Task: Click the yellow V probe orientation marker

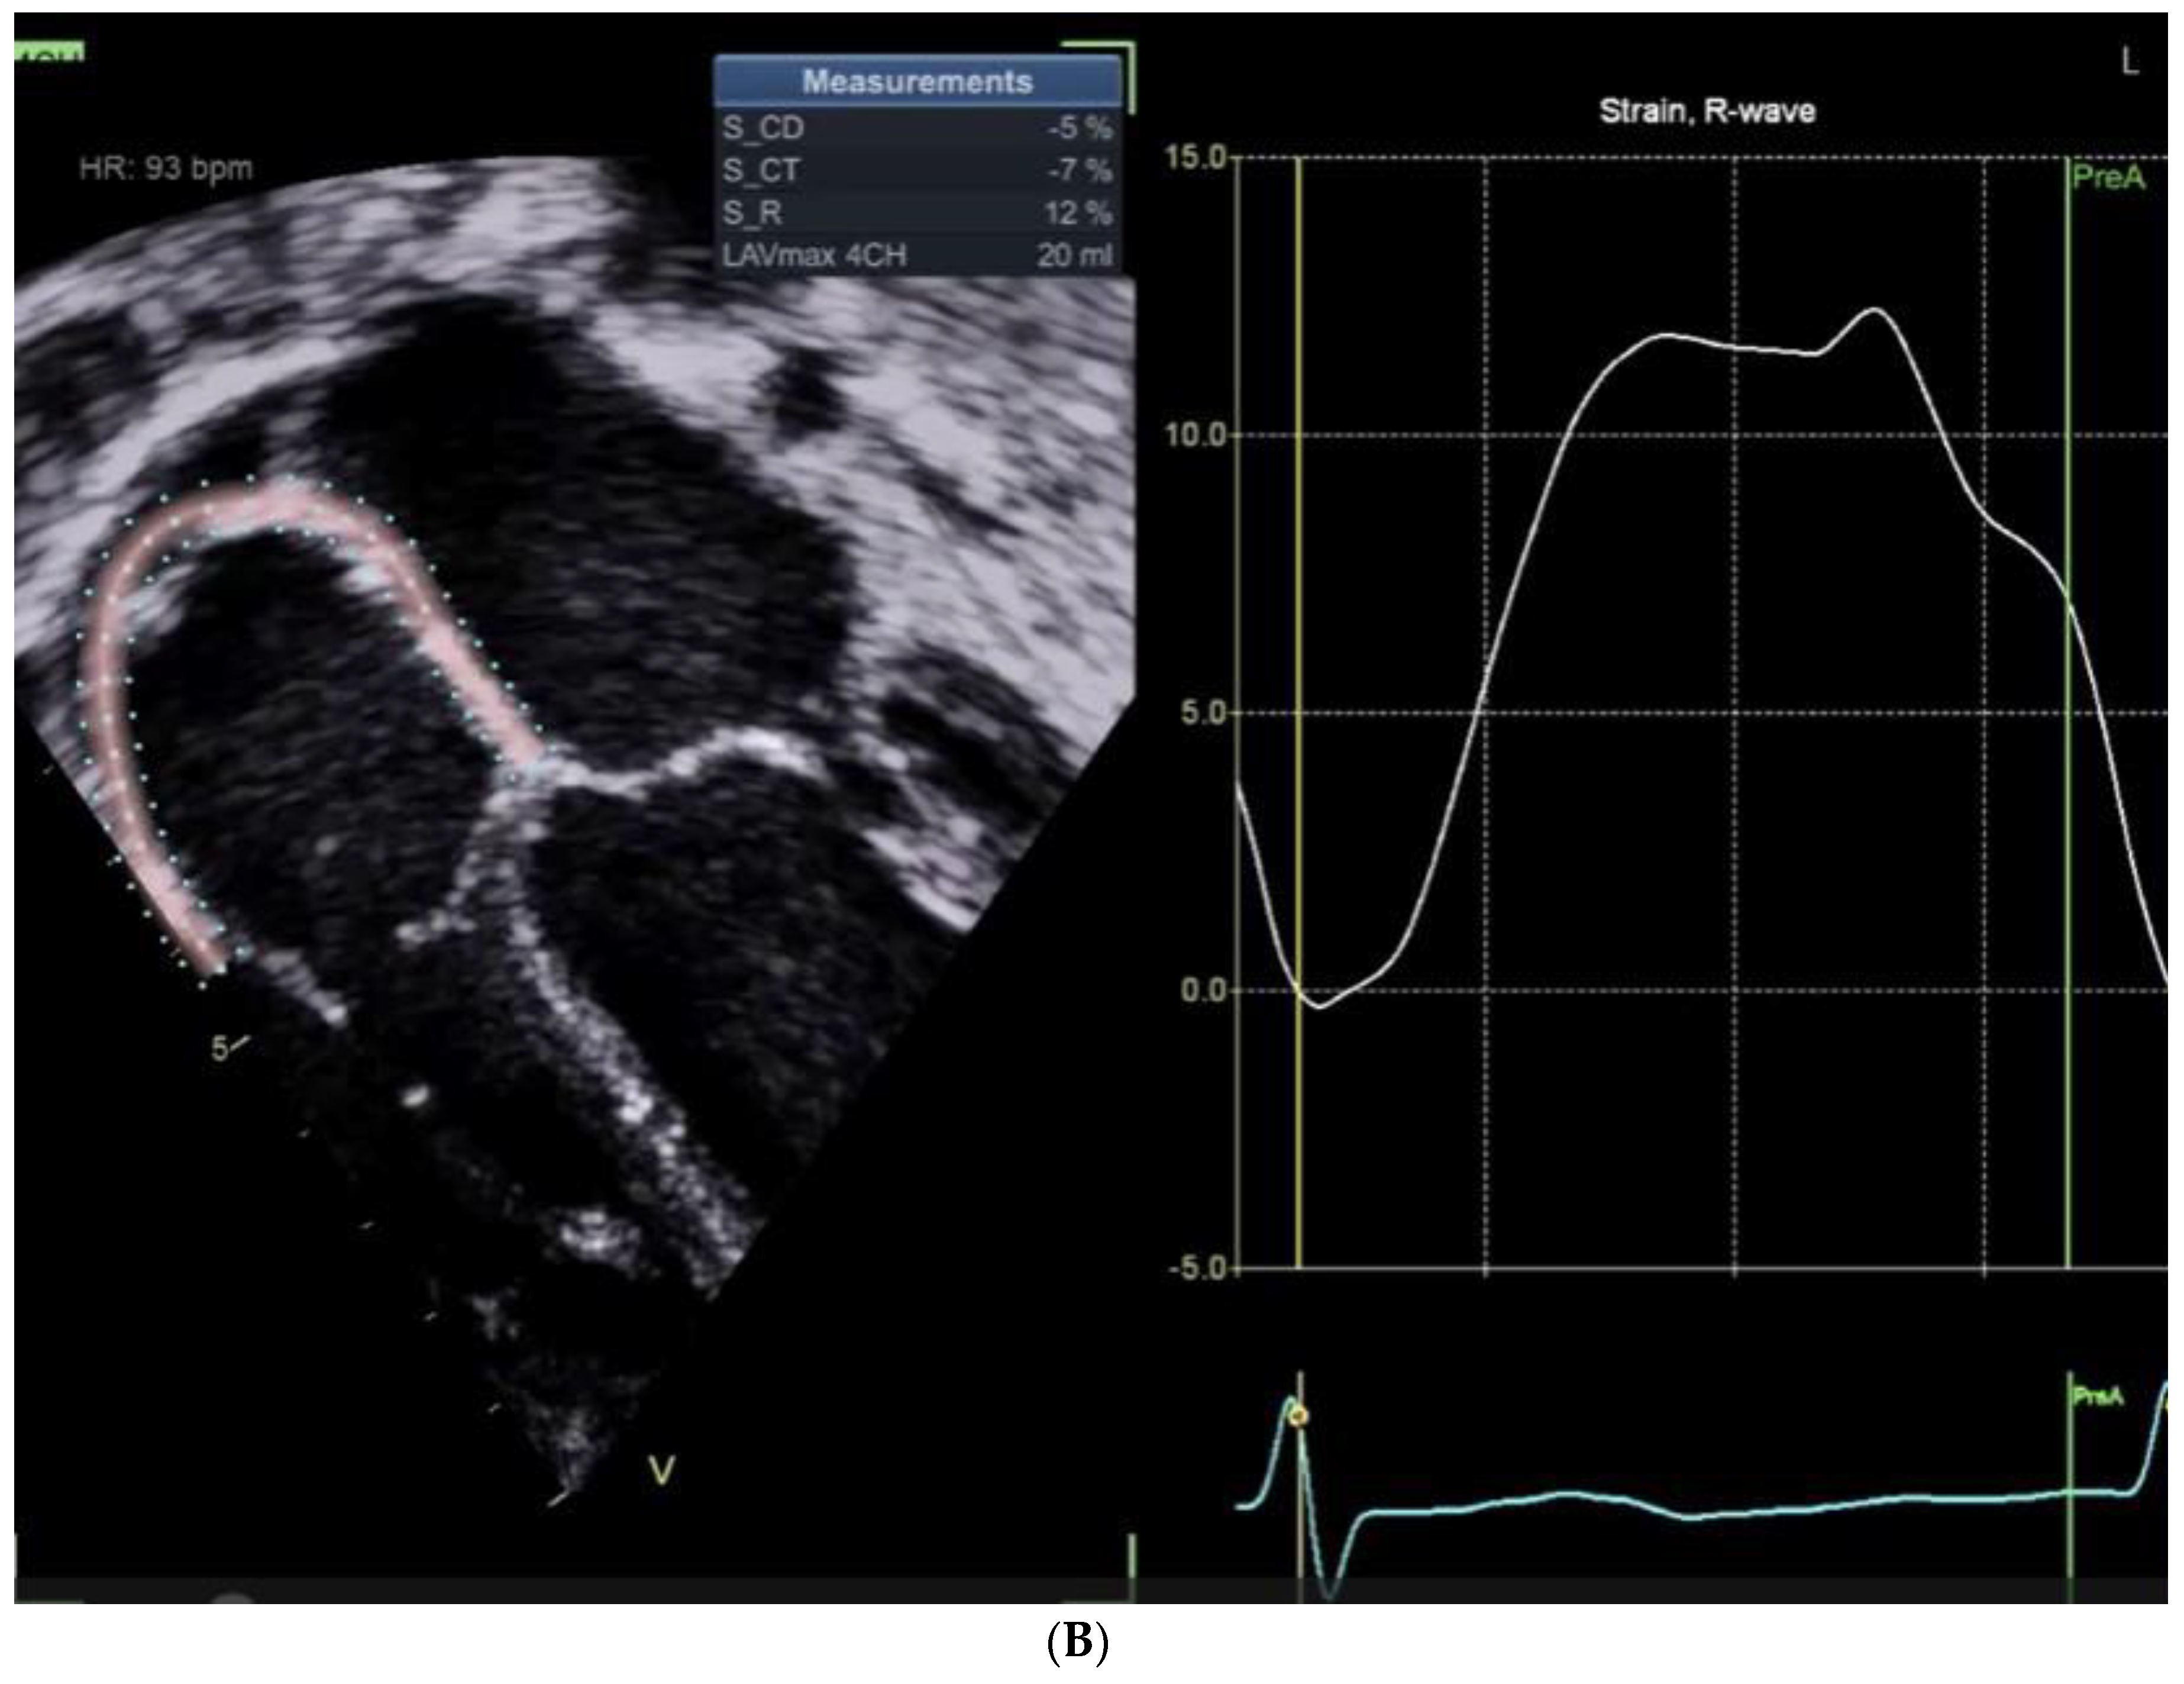Action: click(661, 1470)
